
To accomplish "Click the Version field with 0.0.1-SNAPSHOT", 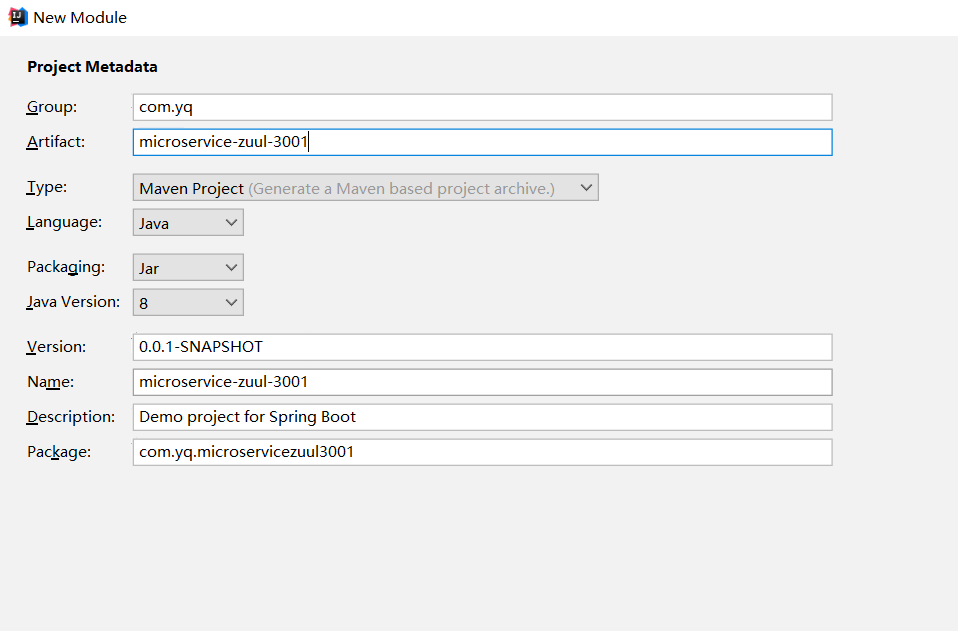I will click(x=483, y=347).
